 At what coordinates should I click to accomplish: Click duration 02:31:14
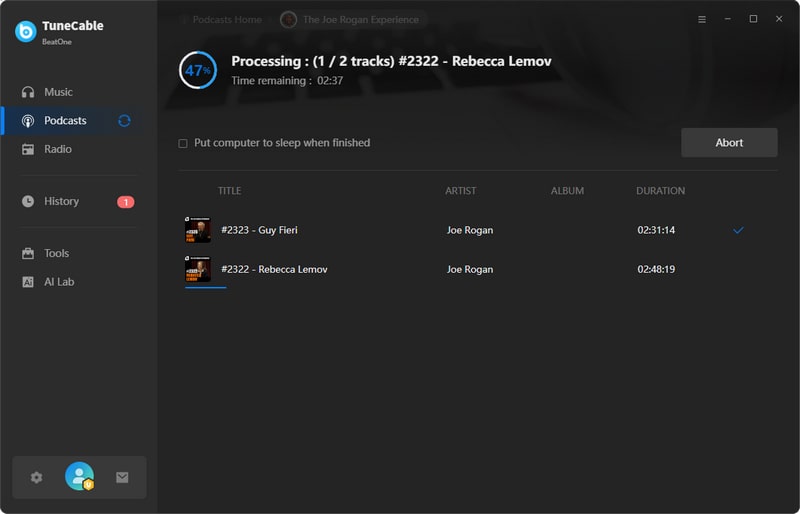(x=656, y=230)
